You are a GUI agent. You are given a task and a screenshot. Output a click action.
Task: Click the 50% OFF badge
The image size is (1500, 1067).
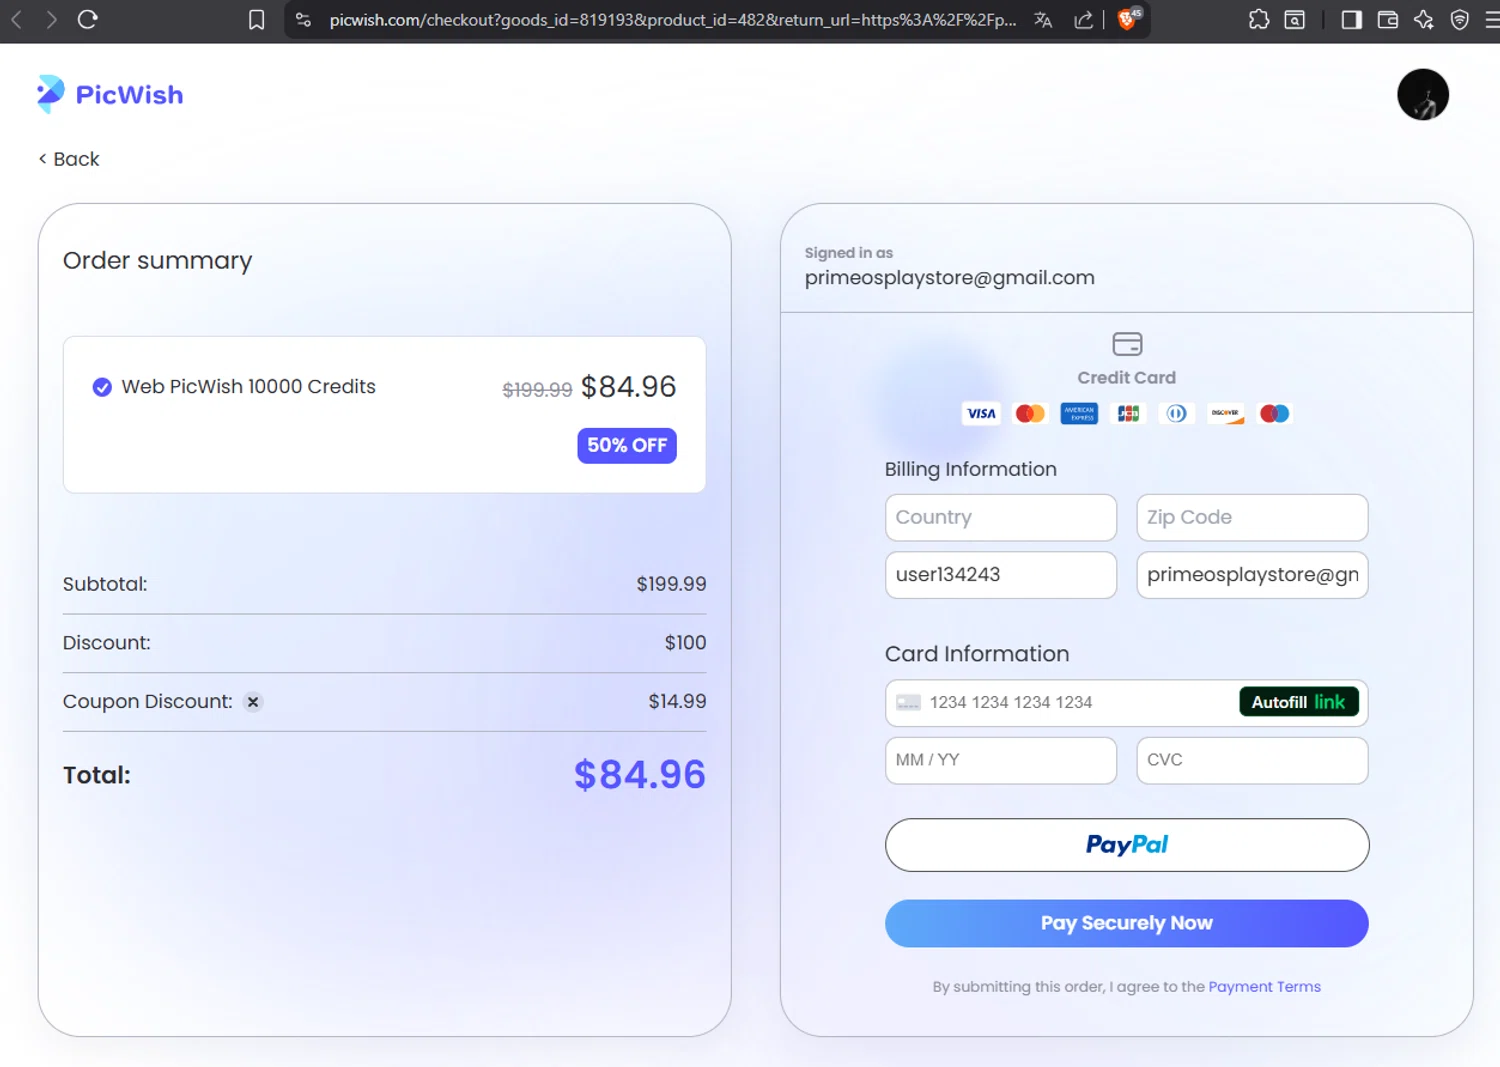[x=627, y=445]
